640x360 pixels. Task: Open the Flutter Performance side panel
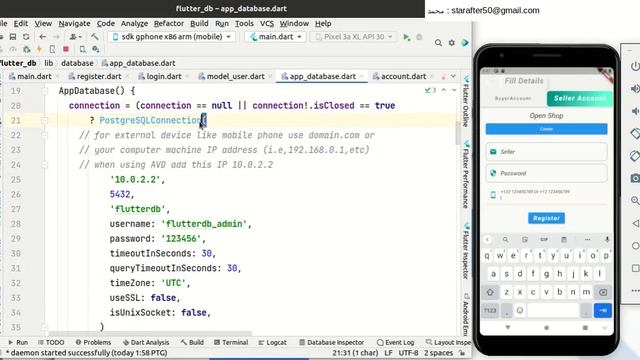tap(466, 175)
